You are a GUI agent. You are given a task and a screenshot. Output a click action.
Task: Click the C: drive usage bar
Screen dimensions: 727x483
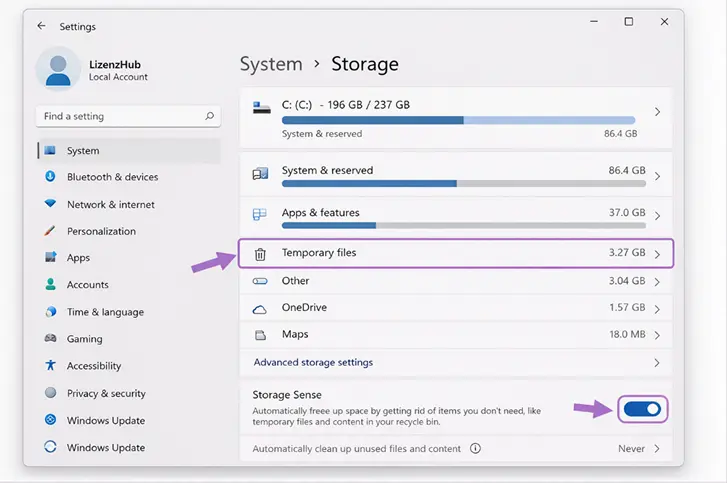click(x=459, y=121)
